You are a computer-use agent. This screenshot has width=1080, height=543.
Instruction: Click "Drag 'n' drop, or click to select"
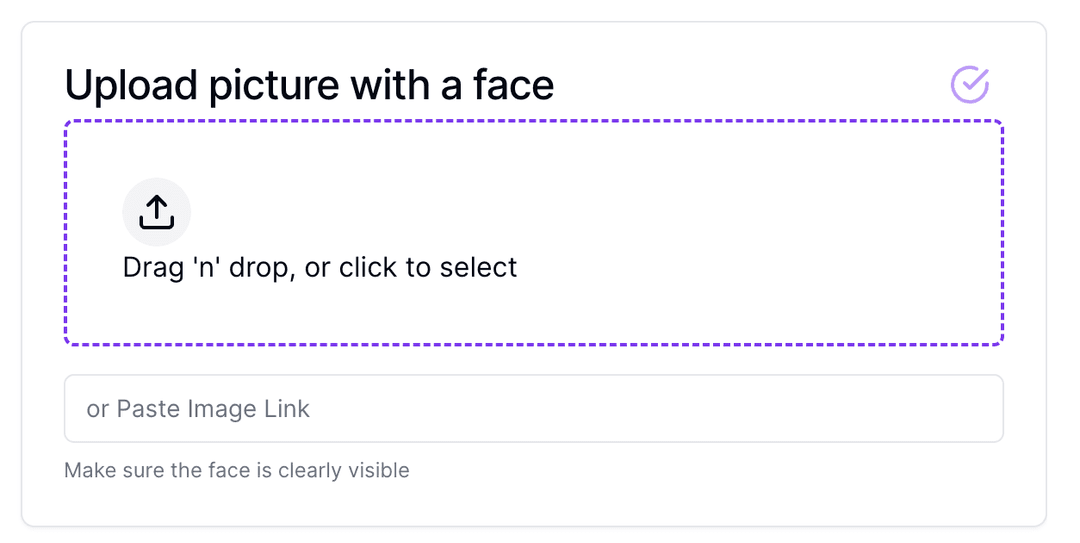pyautogui.click(x=320, y=268)
